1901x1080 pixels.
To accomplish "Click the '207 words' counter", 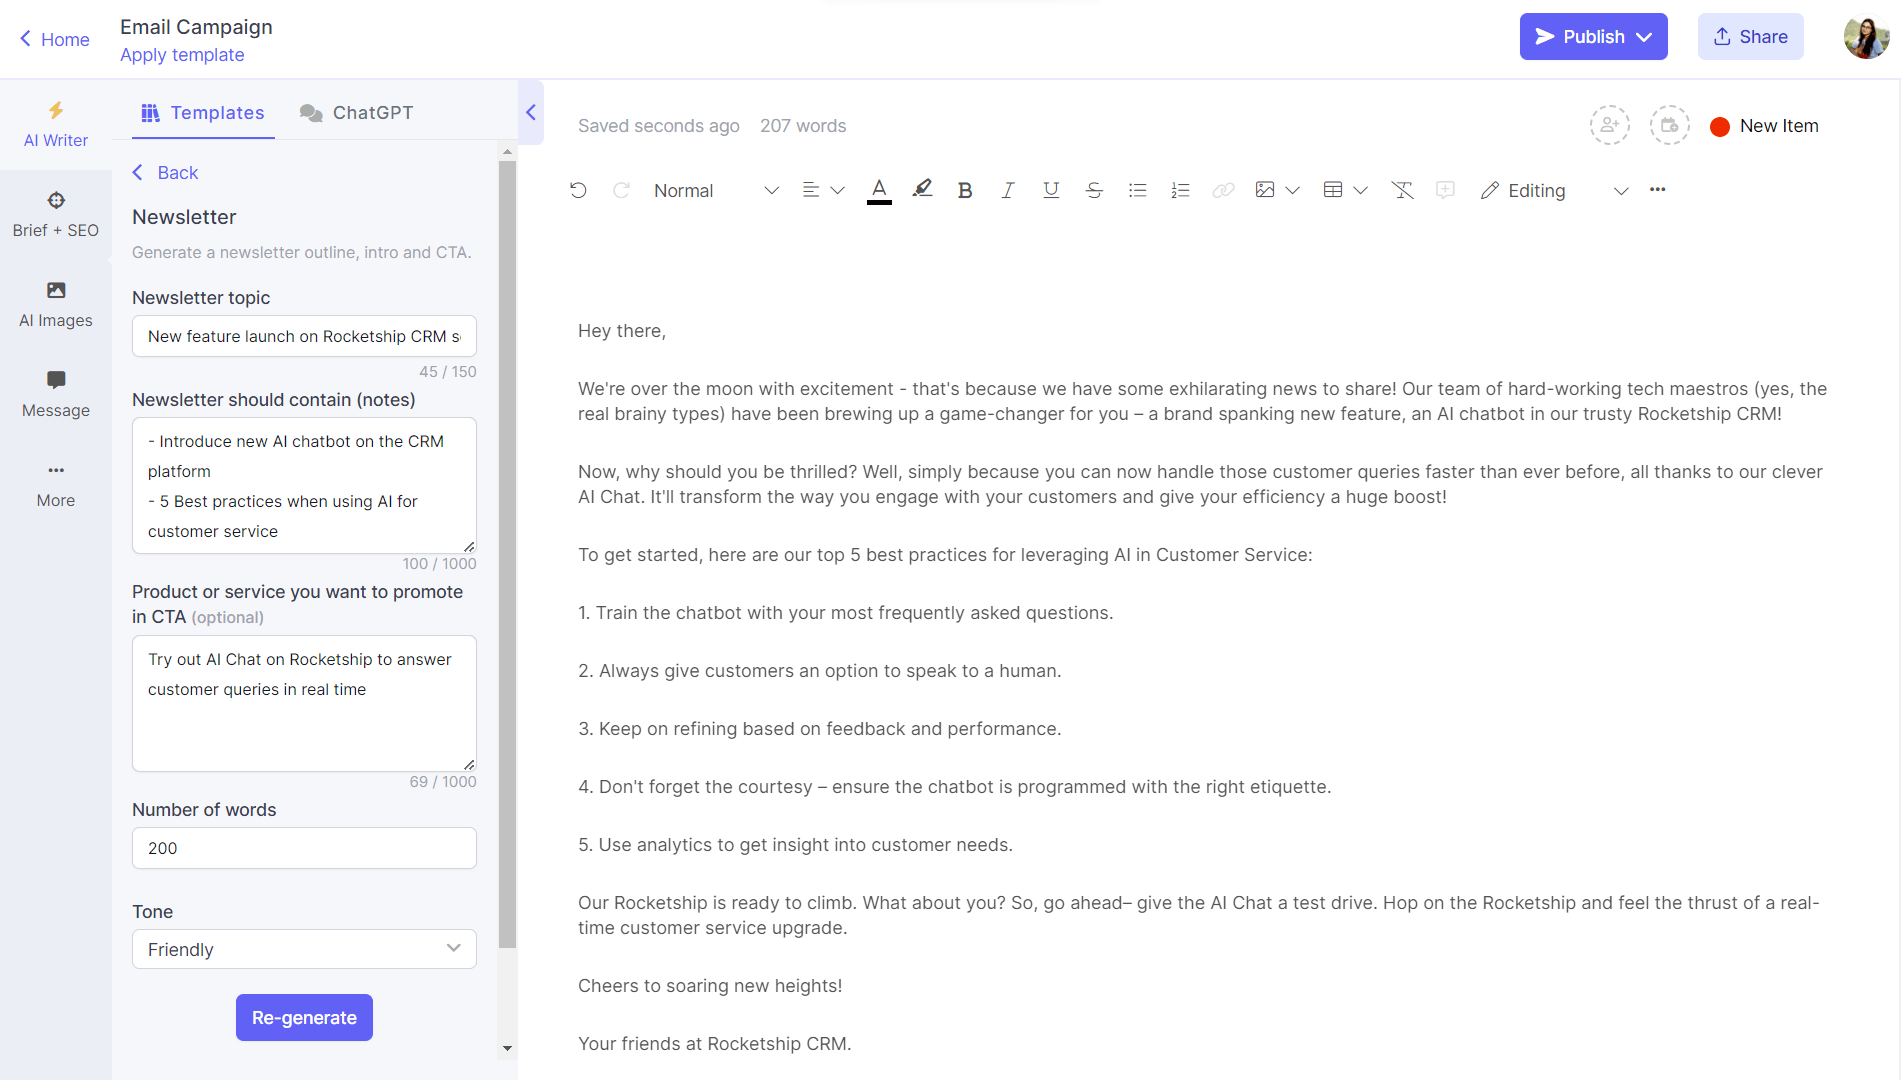I will (x=803, y=126).
